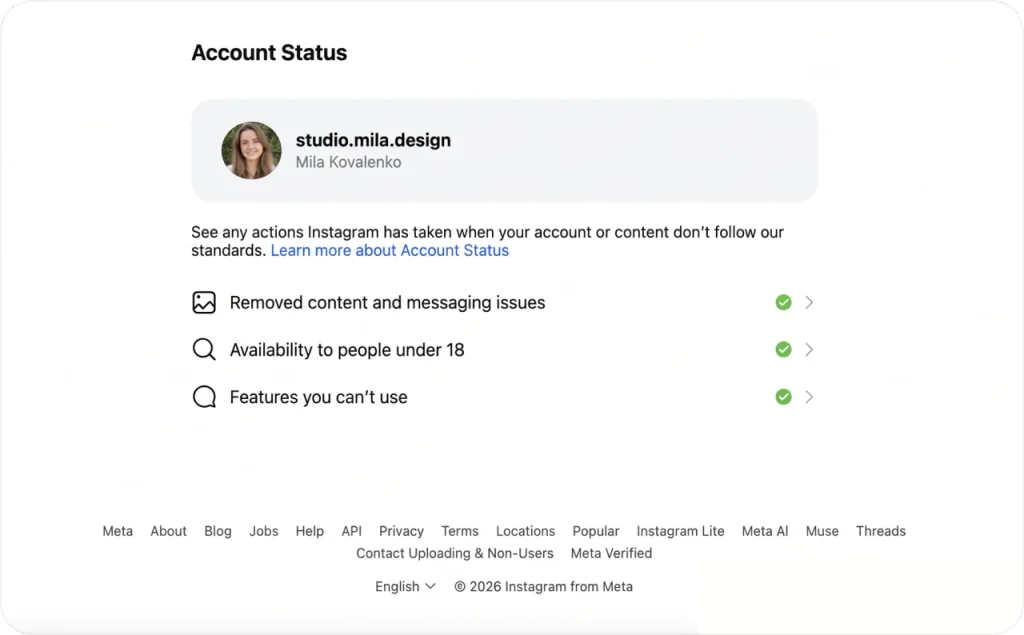Viewport: 1024px width, 635px height.
Task: Open the Jobs footer link
Action: [264, 531]
